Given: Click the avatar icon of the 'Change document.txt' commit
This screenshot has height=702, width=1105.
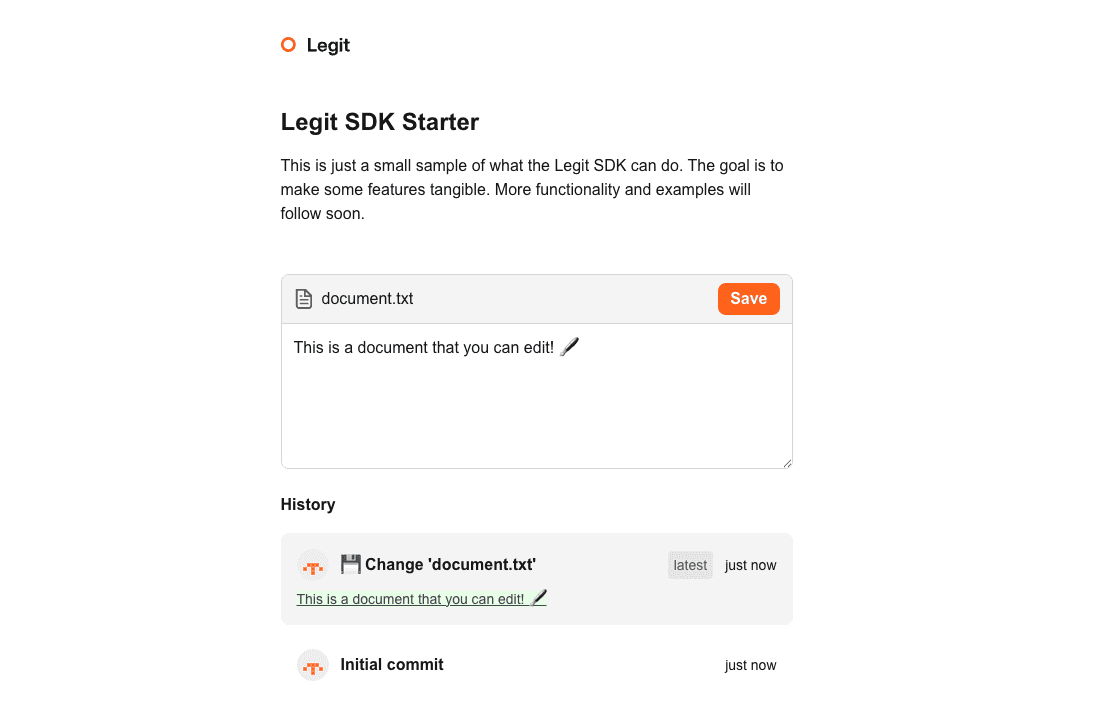Looking at the screenshot, I should [x=312, y=565].
